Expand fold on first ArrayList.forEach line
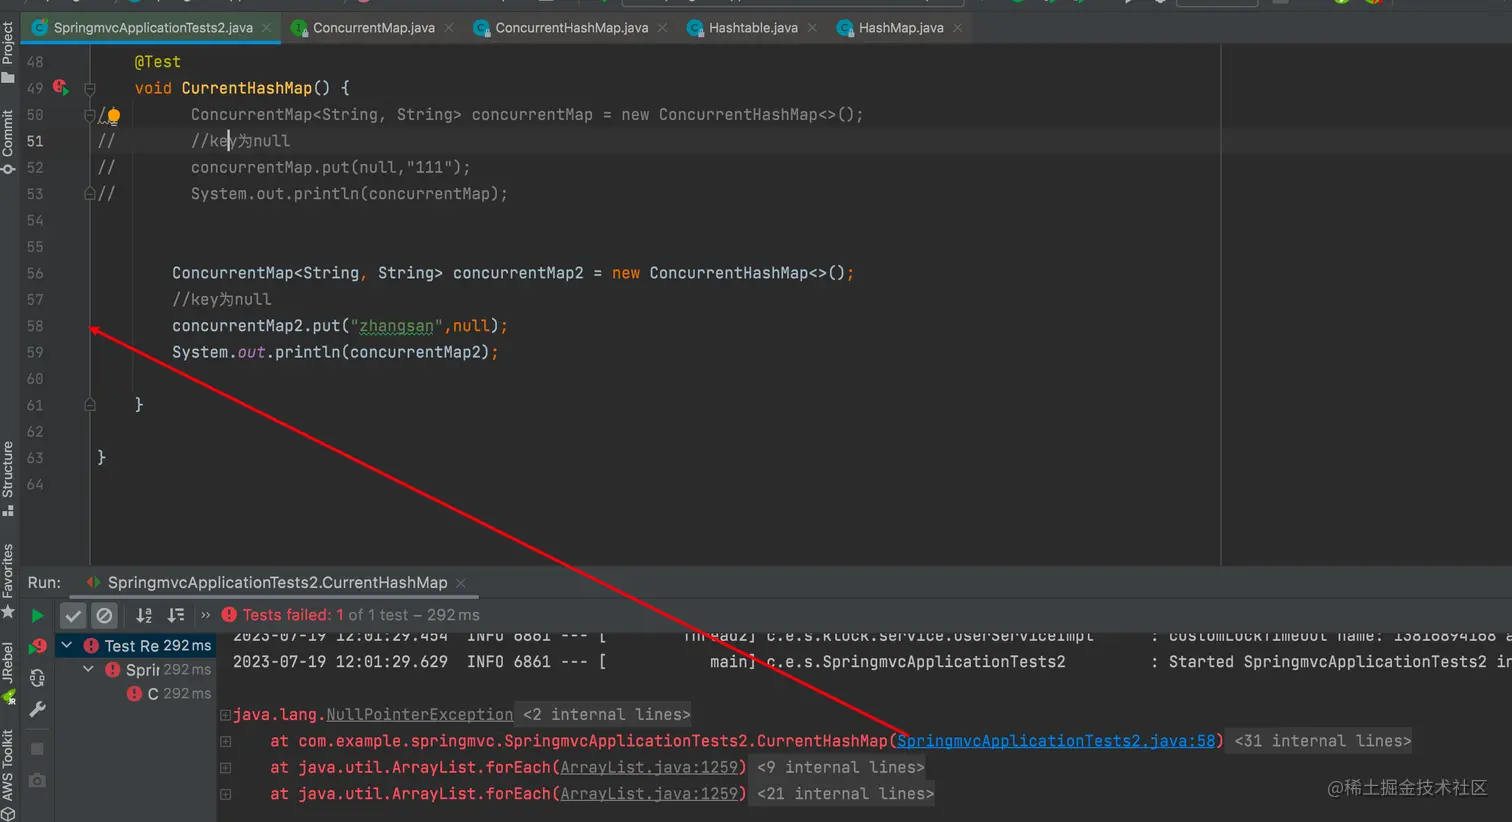Image resolution: width=1512 pixels, height=822 pixels. point(226,768)
